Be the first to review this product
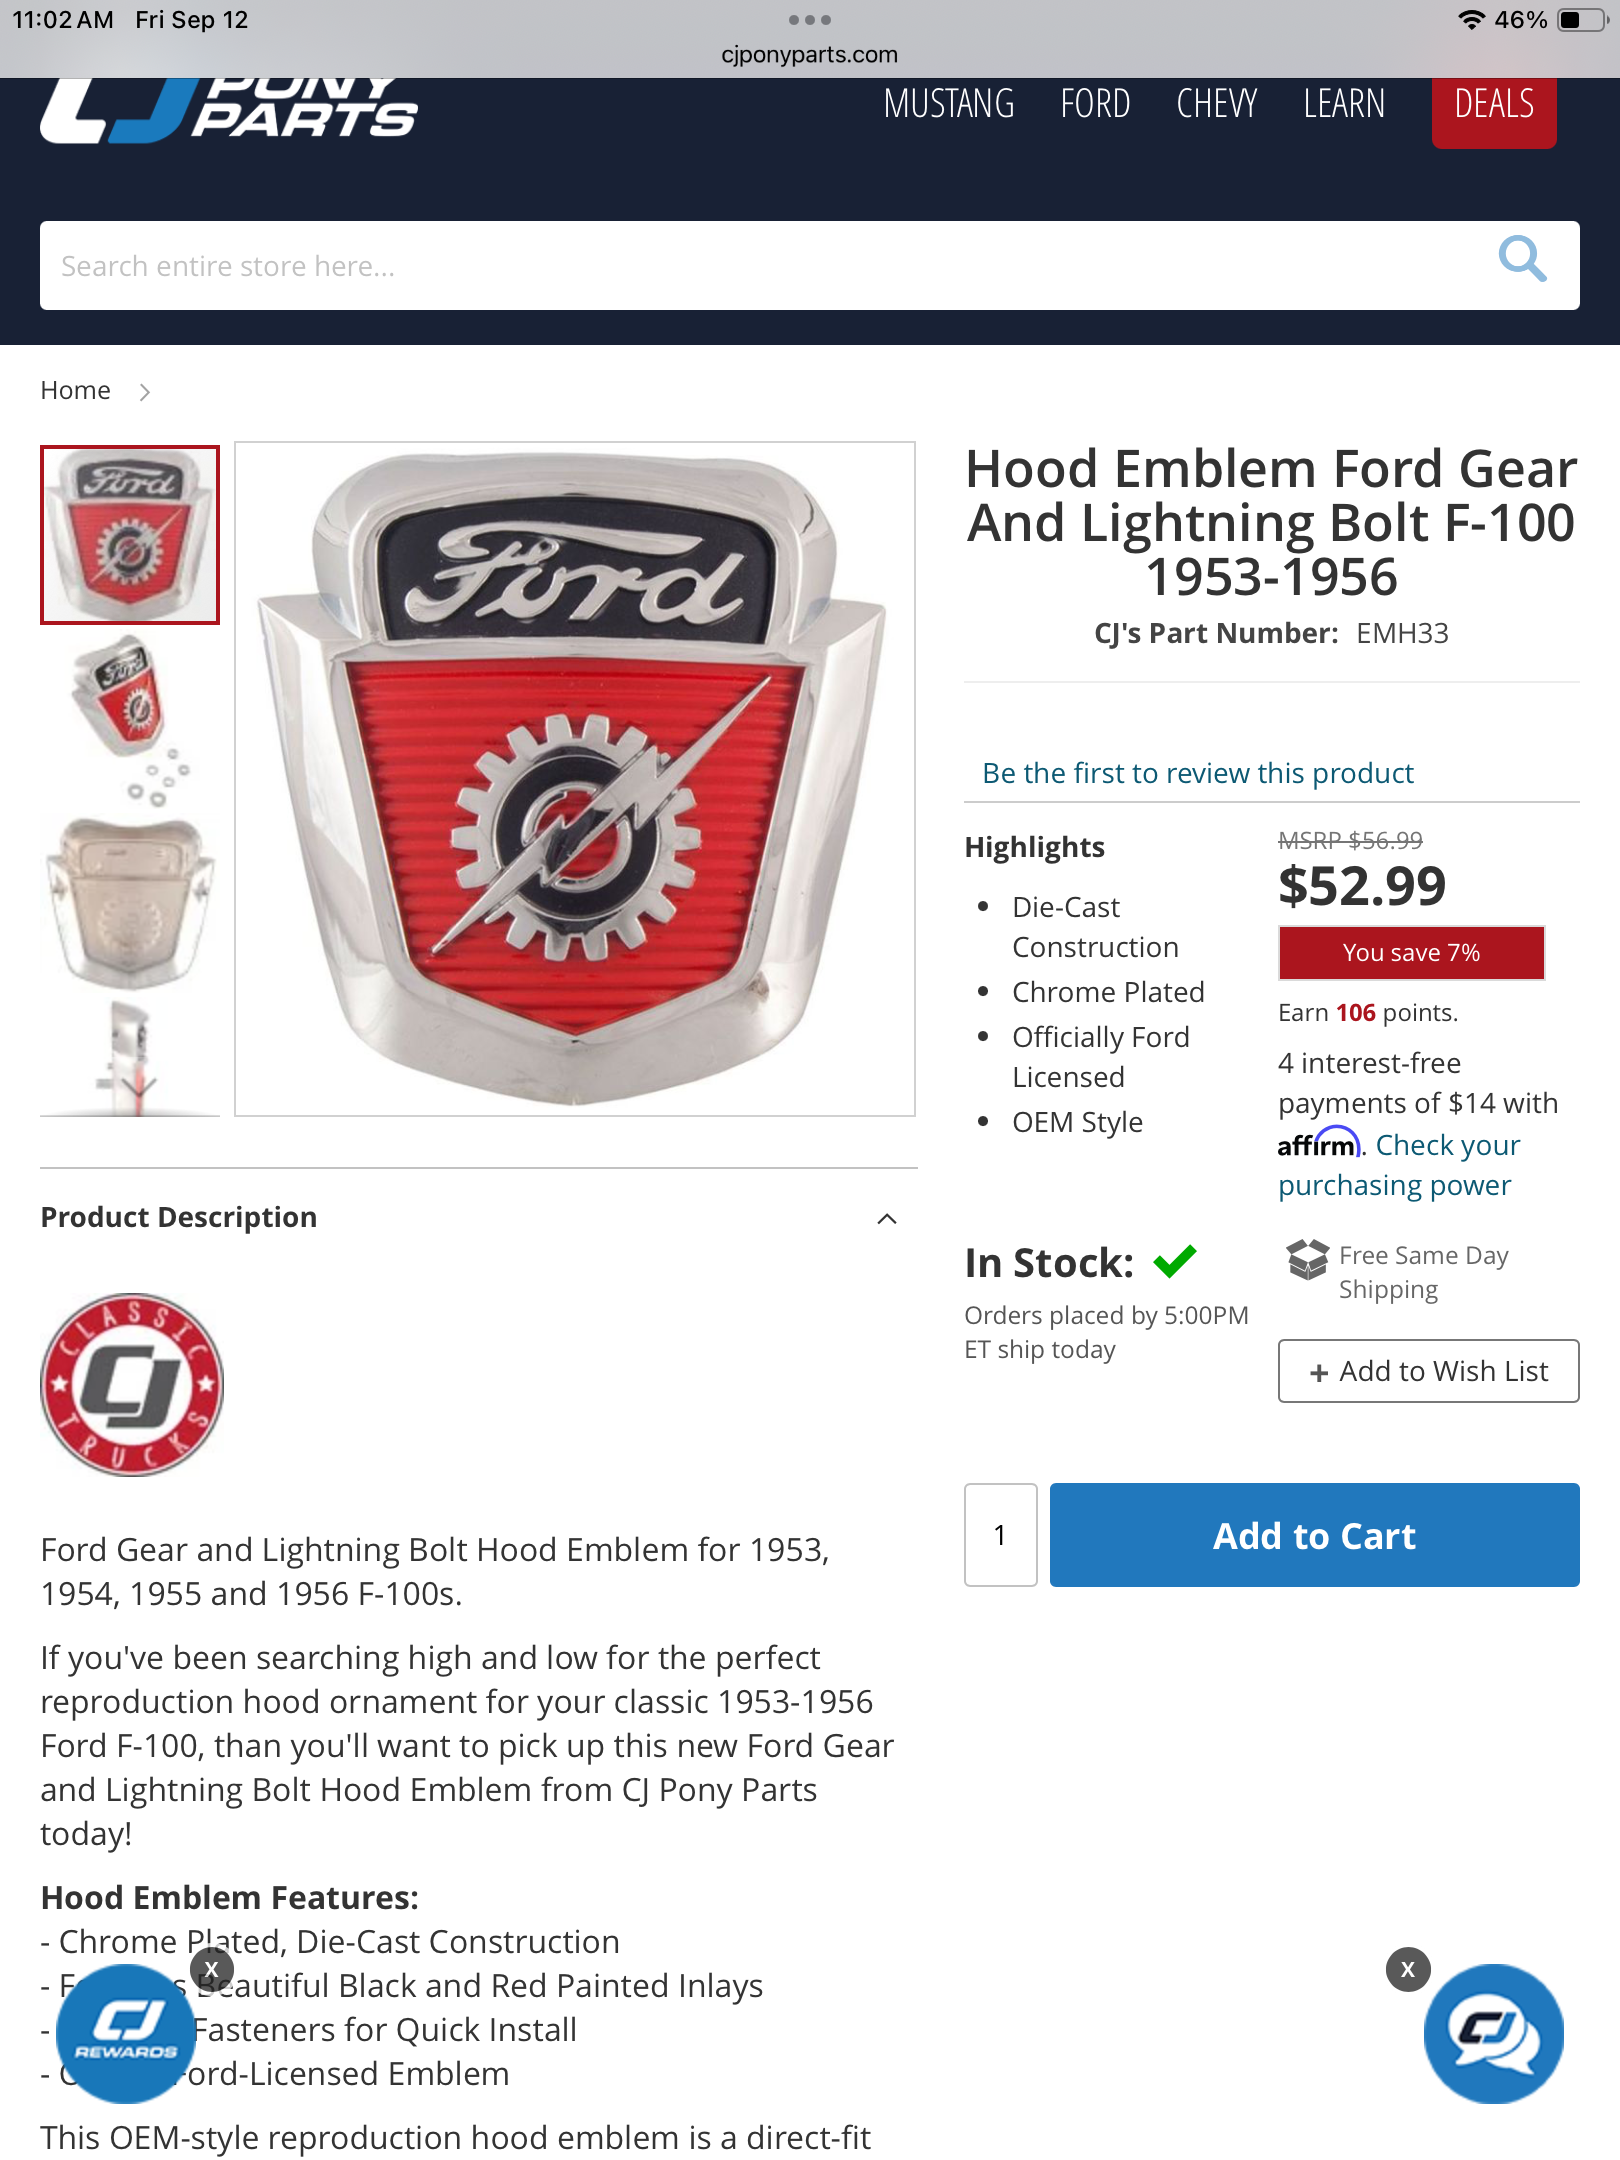 1197,773
